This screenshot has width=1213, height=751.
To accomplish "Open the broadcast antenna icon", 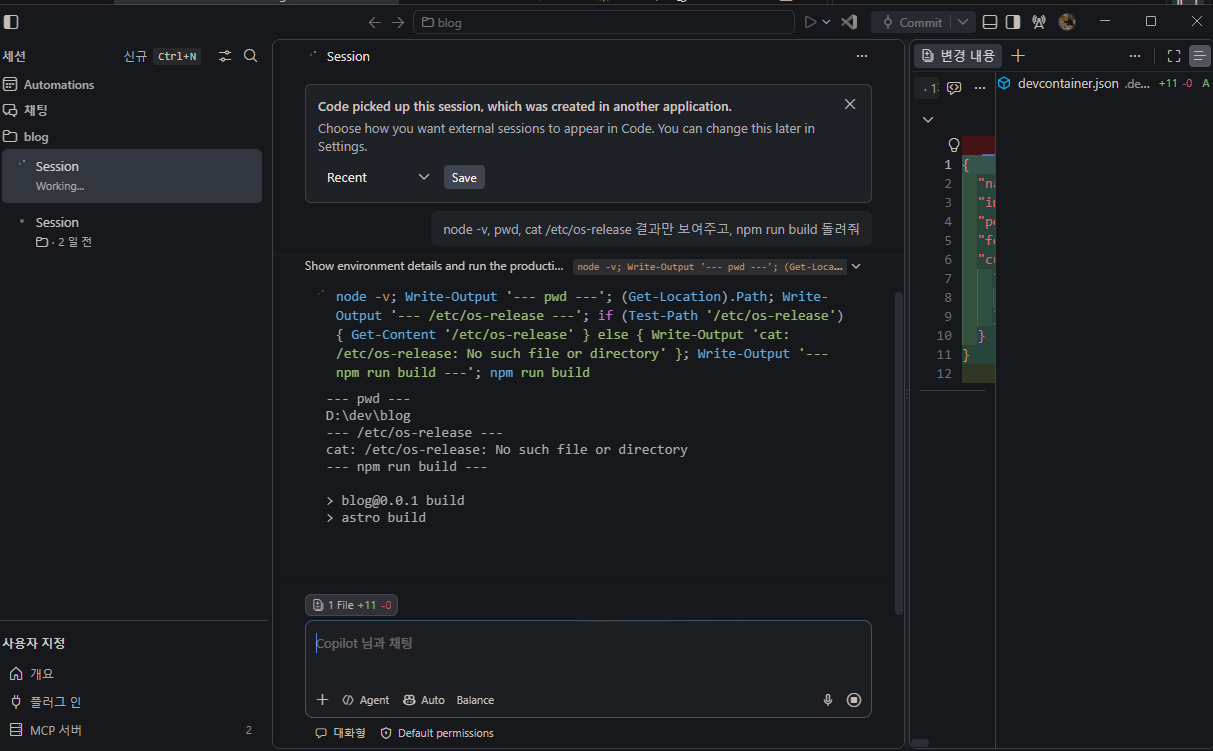I will (x=1039, y=22).
